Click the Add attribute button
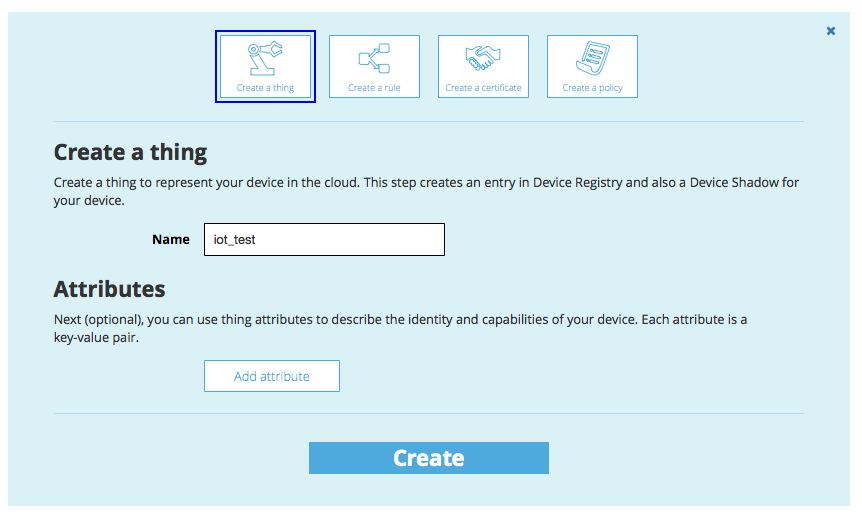Viewport: 862px width, 515px height. [x=272, y=376]
